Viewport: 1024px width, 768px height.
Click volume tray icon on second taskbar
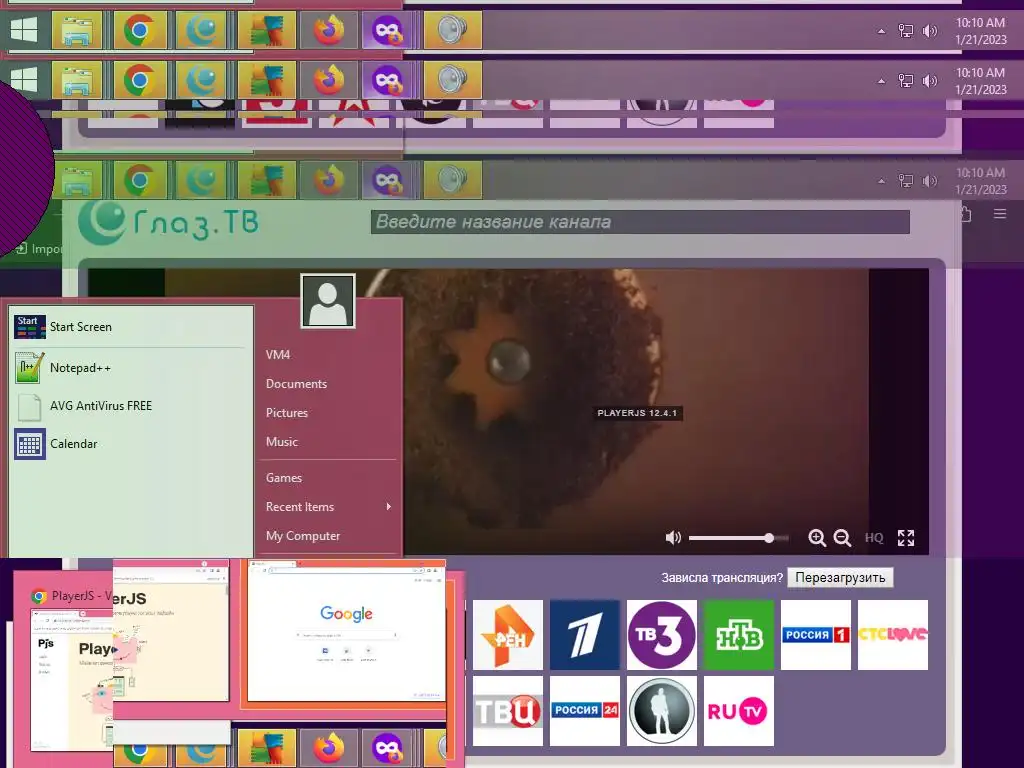(930, 81)
